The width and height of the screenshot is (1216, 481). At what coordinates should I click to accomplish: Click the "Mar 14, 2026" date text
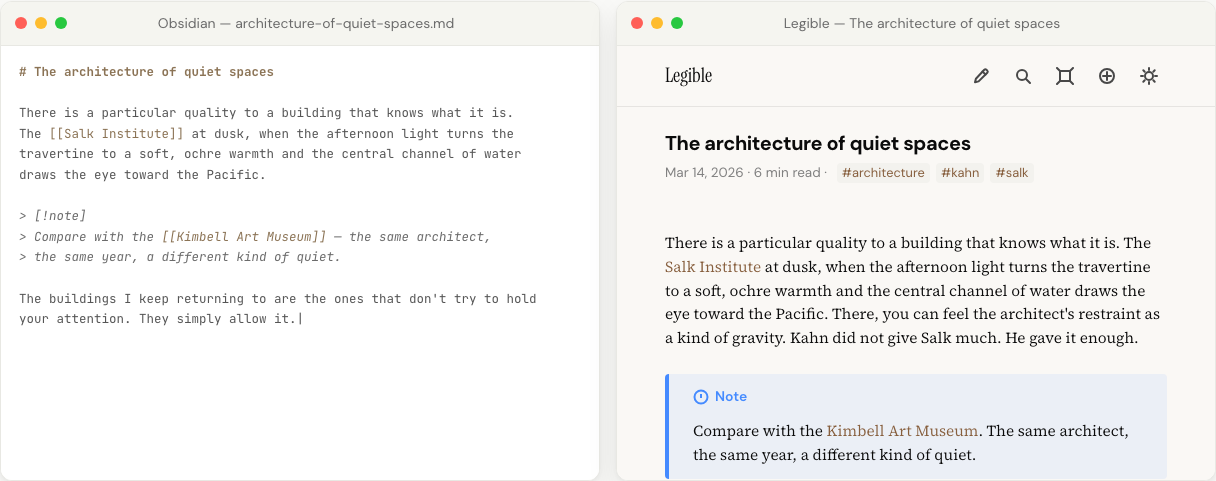(704, 173)
